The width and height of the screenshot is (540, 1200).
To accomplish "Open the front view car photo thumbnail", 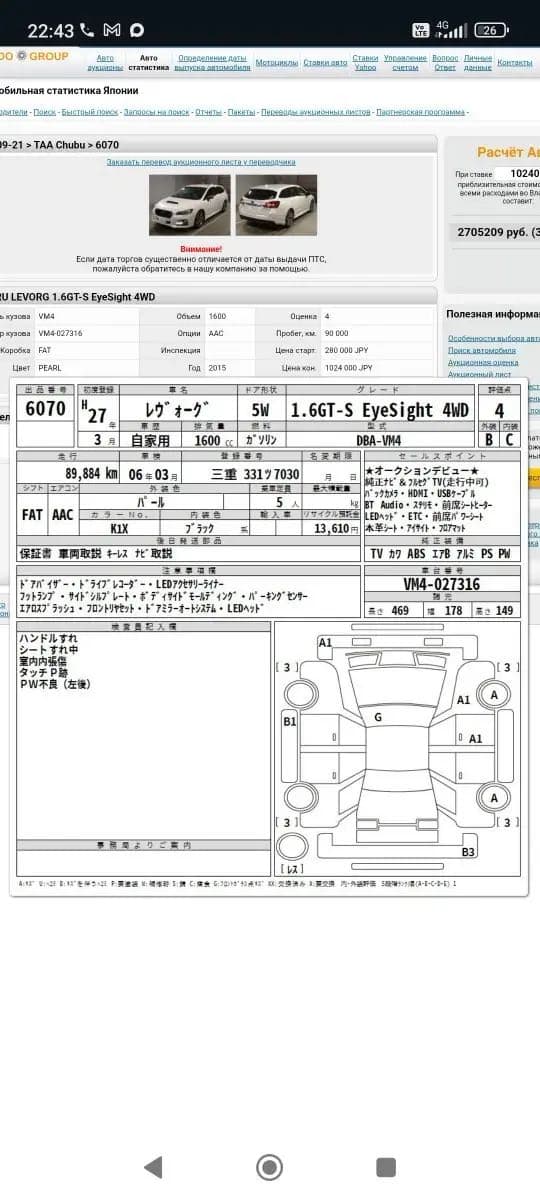I will click(x=190, y=205).
